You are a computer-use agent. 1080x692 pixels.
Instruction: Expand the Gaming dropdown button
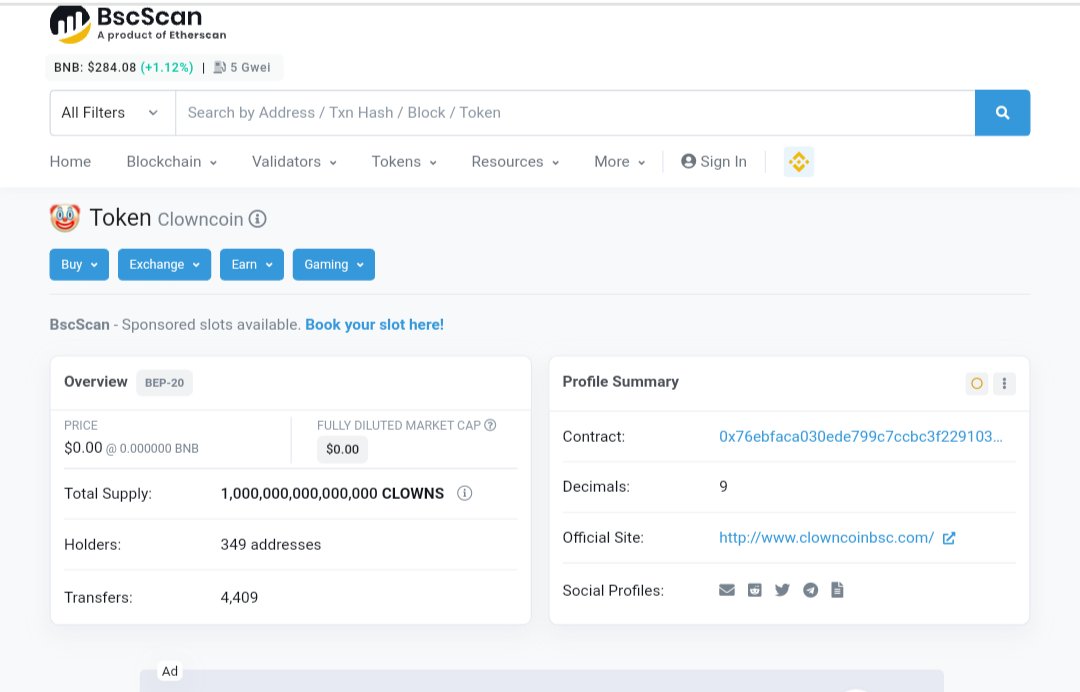(x=333, y=264)
